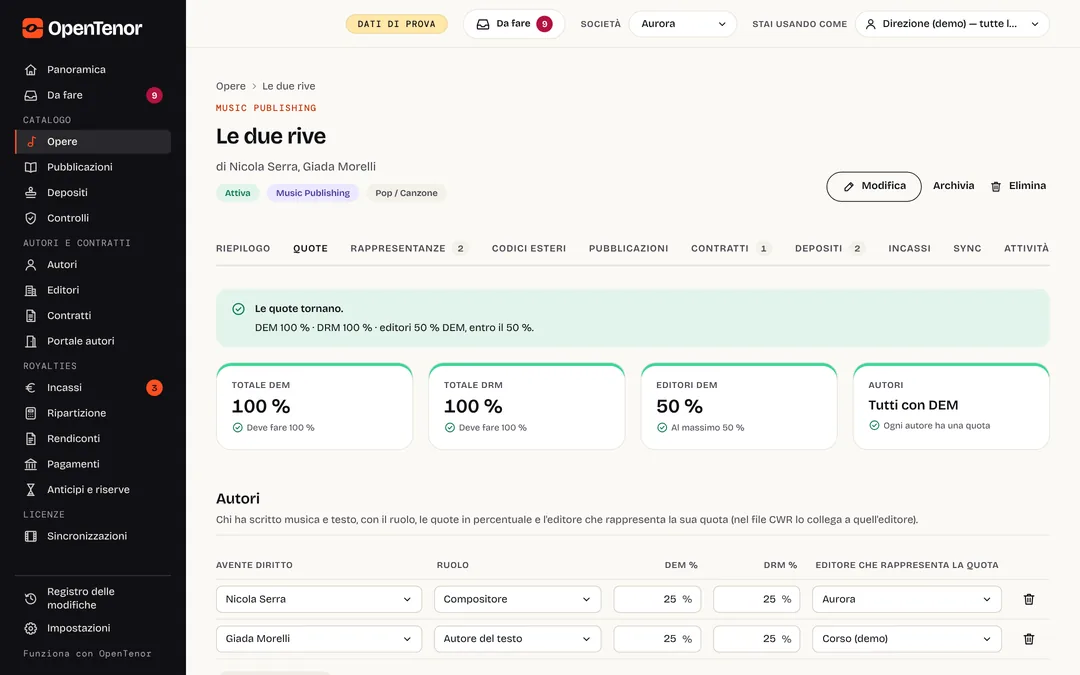Click the OpenTenor logo icon
Image resolution: width=1080 pixels, height=675 pixels.
click(x=32, y=28)
